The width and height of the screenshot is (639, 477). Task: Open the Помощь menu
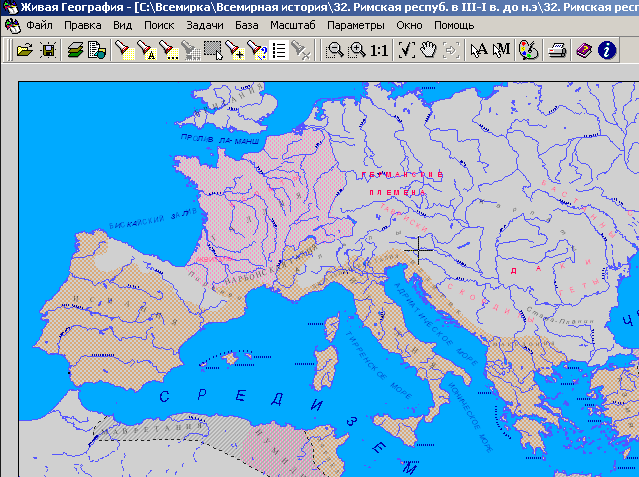(454, 24)
